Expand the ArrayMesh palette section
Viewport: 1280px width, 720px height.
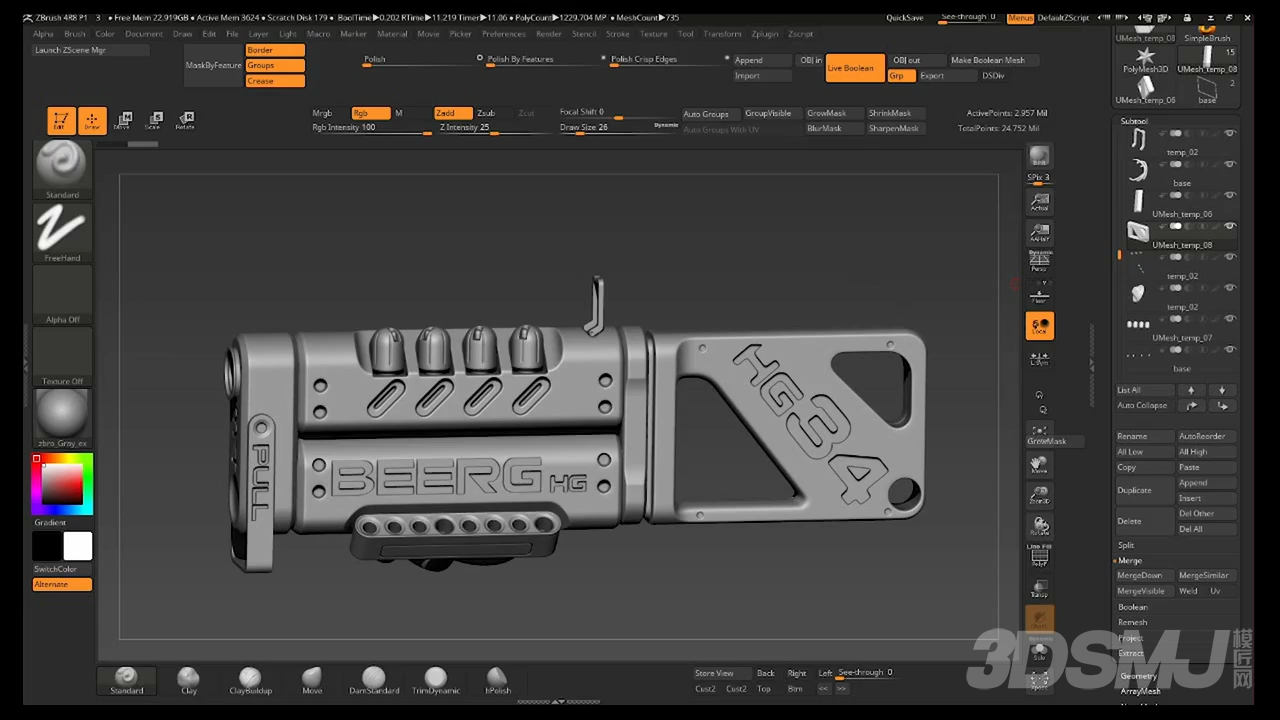(1141, 691)
